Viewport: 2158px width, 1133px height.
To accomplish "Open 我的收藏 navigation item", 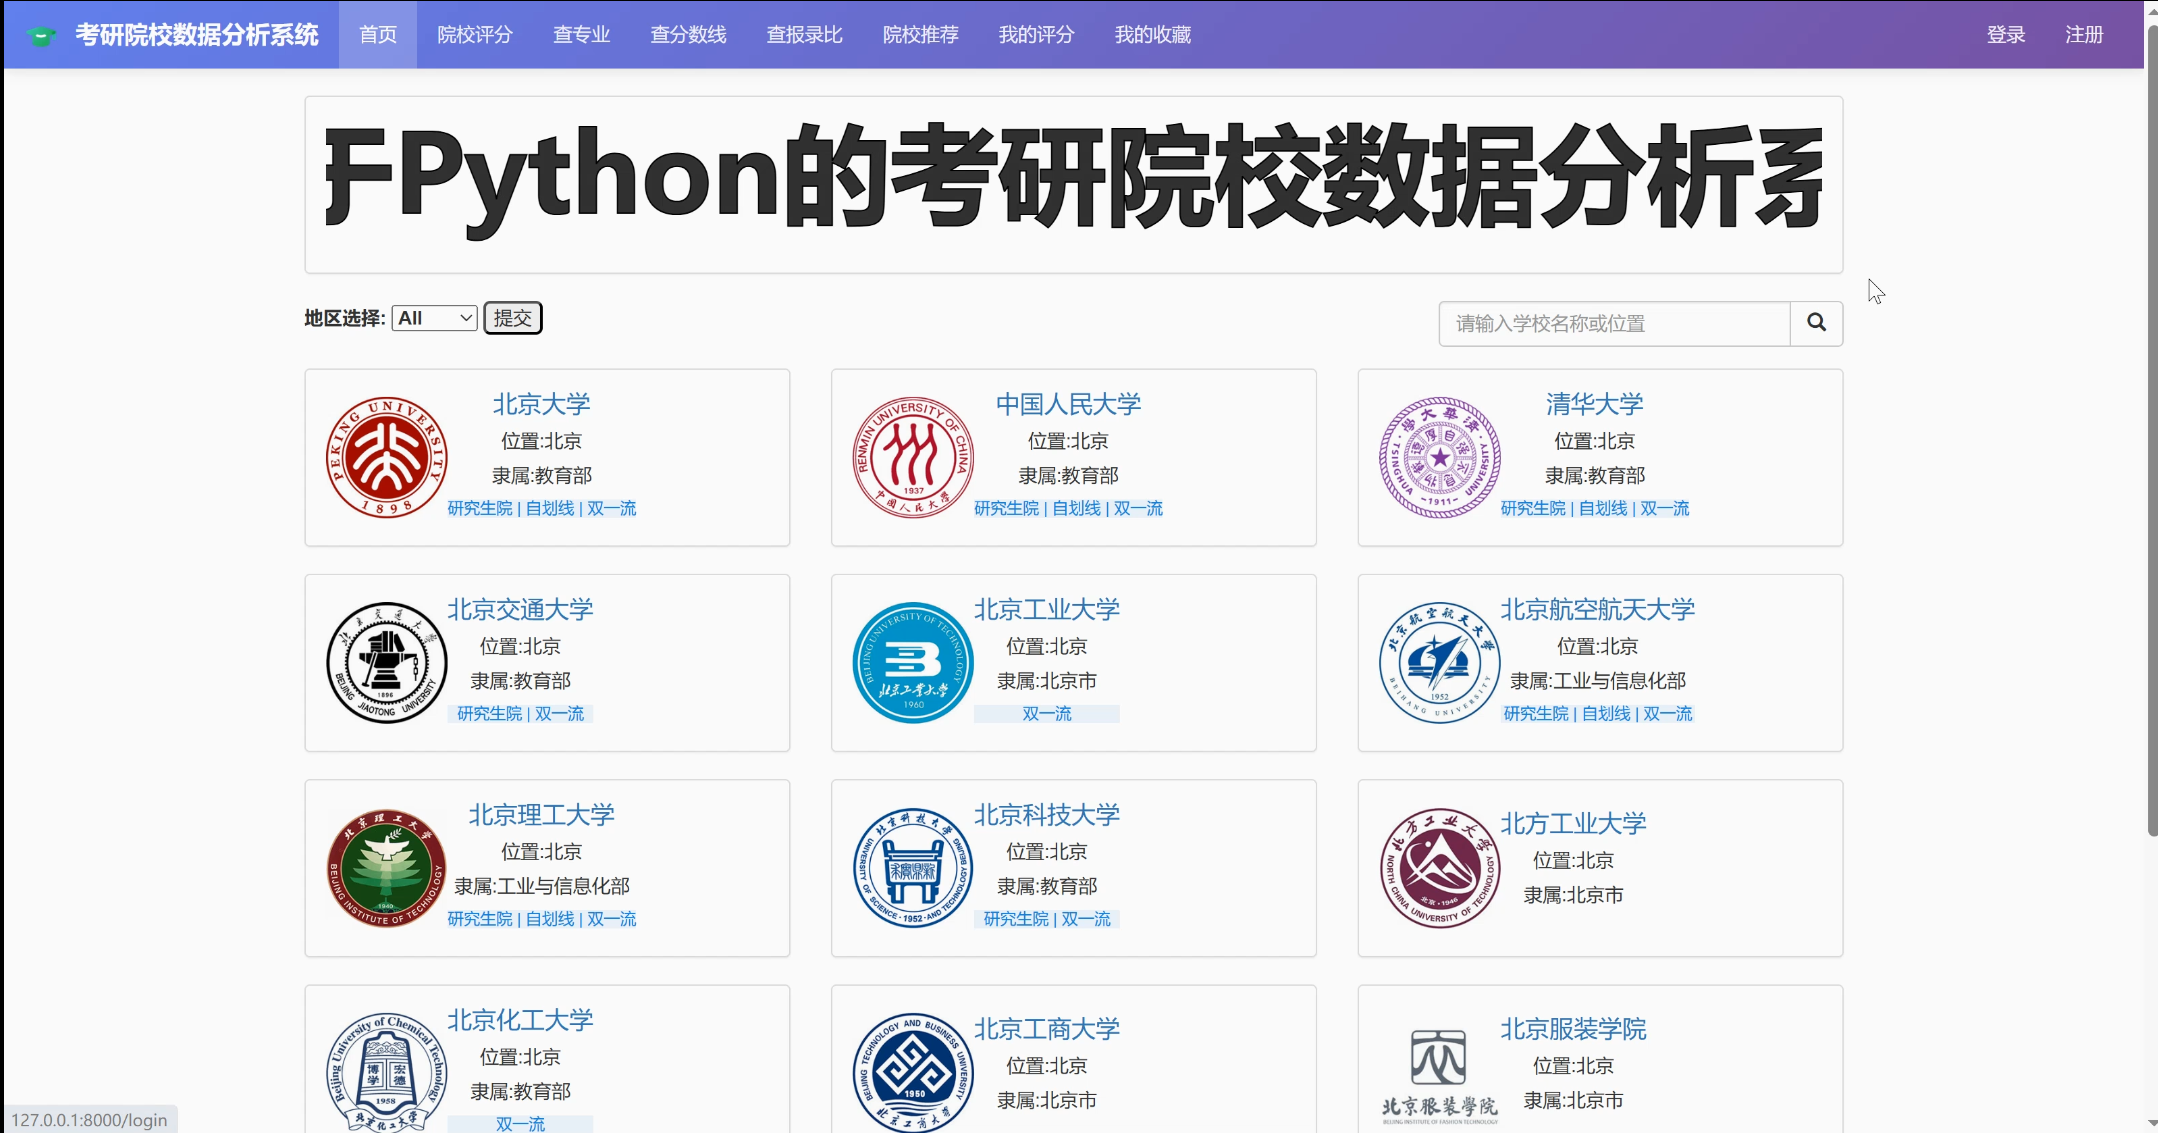I will coord(1153,34).
